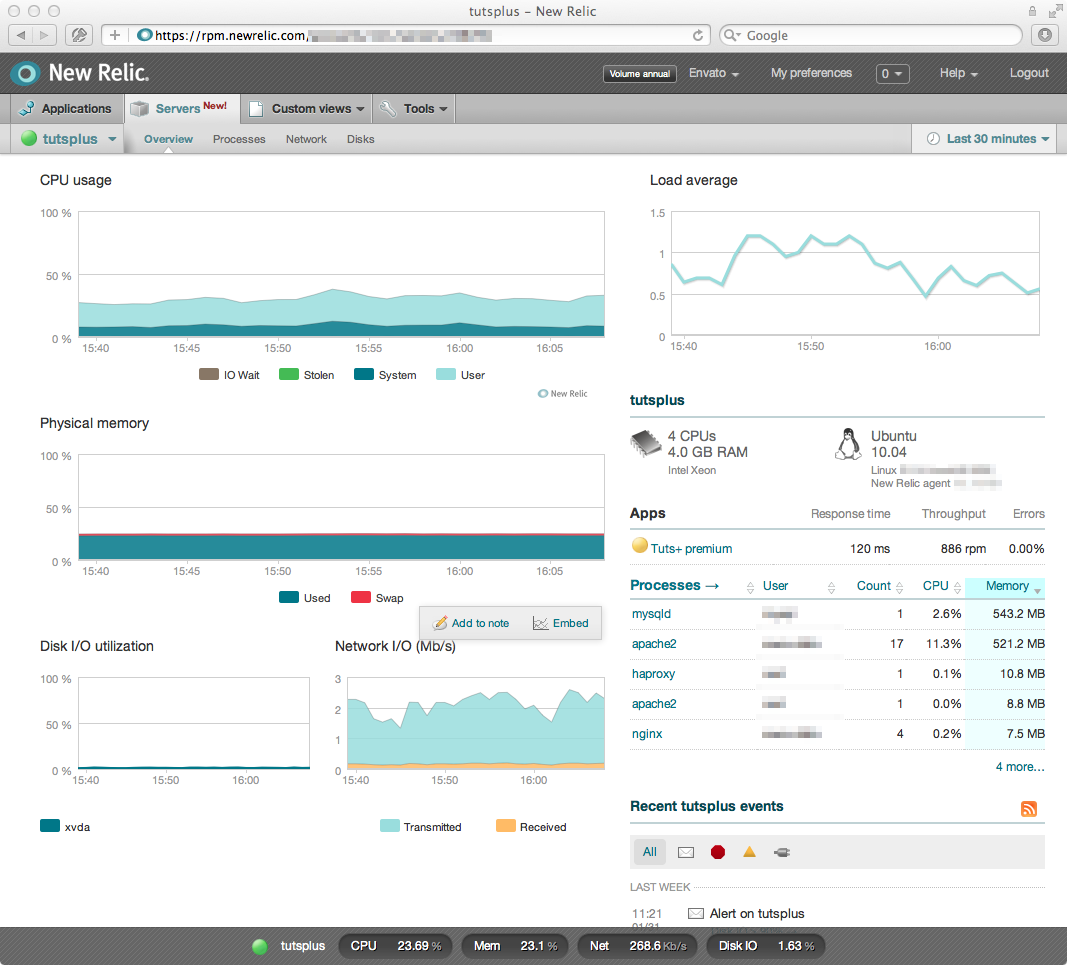Screen dimensions: 1067x965
Task: Click the Embed button
Action: tap(561, 623)
